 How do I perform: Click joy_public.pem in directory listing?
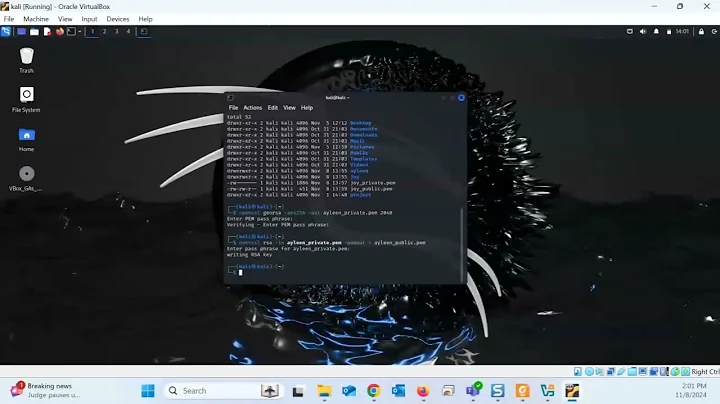click(x=371, y=189)
